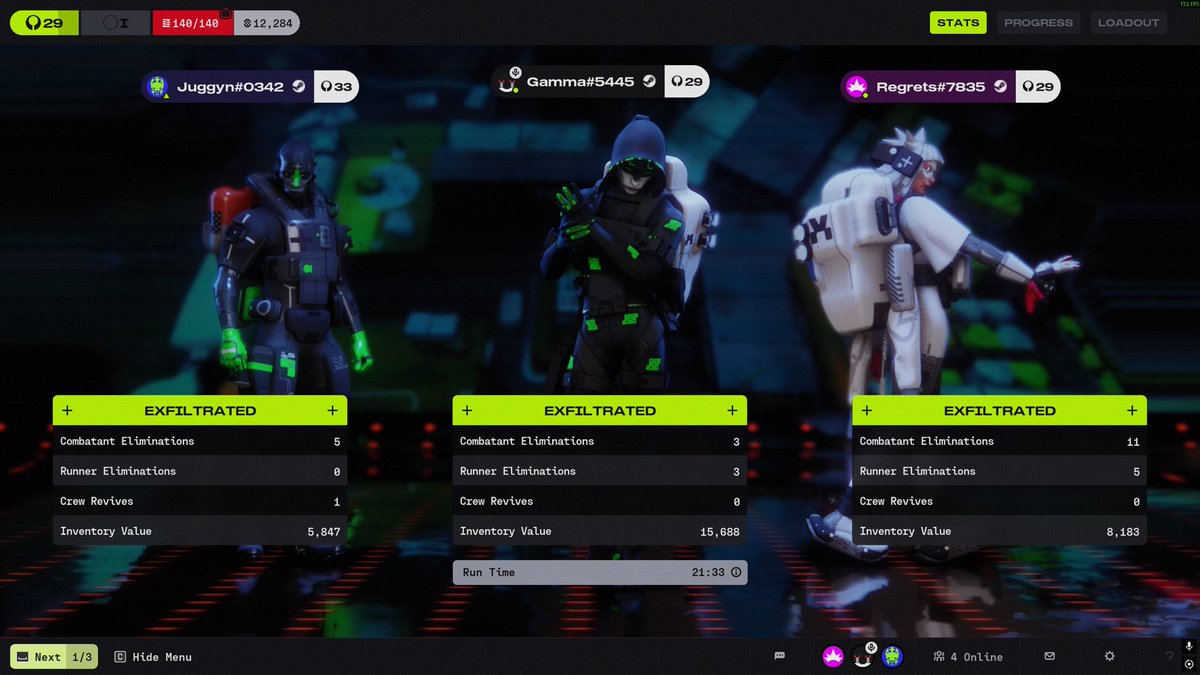1200x675 pixels.
Task: Click the Next 1/3 button
Action: tap(54, 657)
